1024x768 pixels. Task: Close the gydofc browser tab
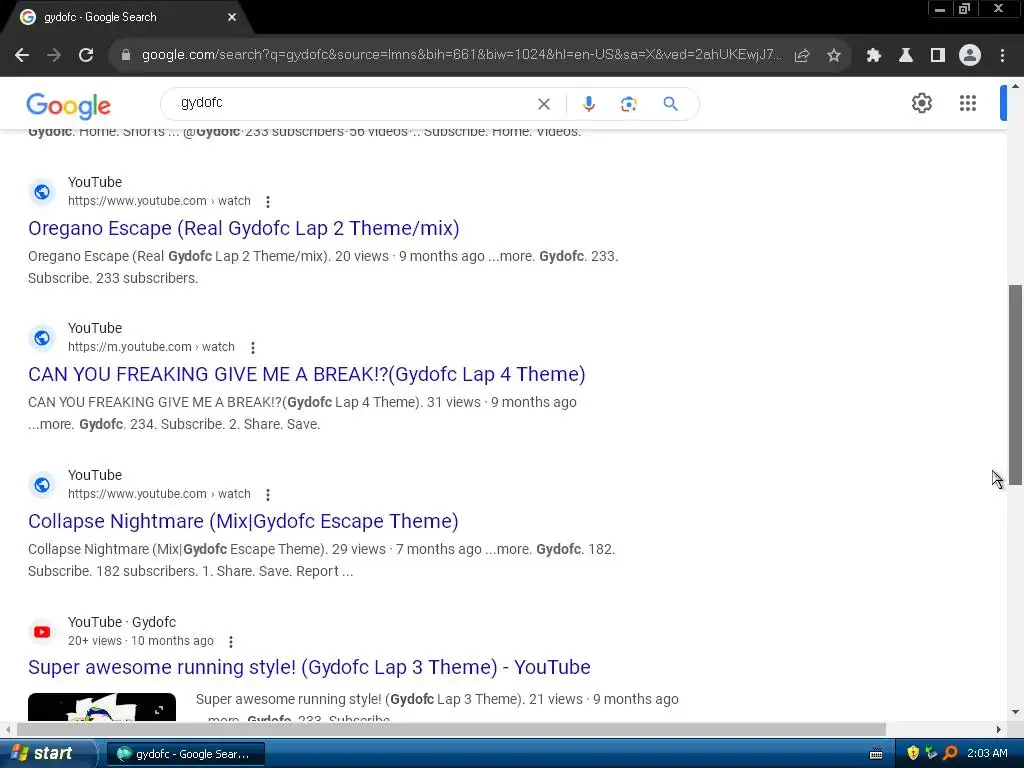[x=232, y=17]
